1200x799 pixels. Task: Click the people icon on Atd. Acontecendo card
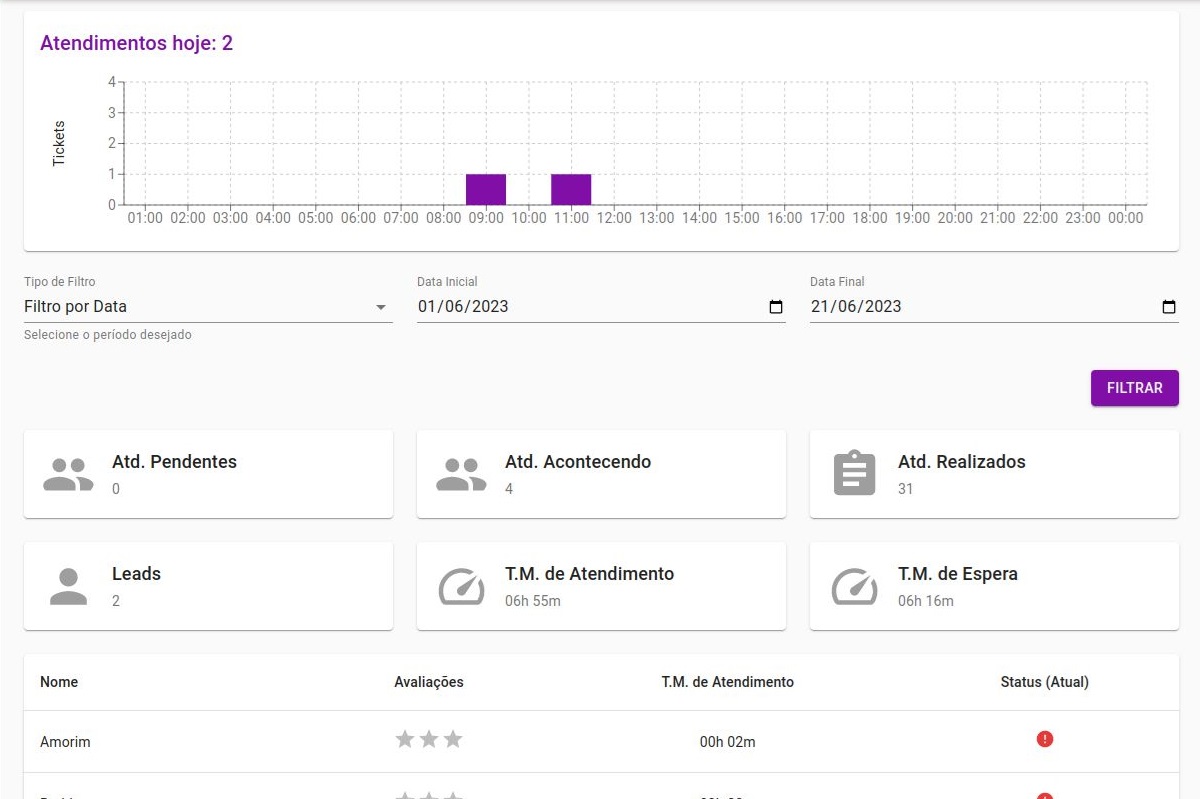point(459,474)
